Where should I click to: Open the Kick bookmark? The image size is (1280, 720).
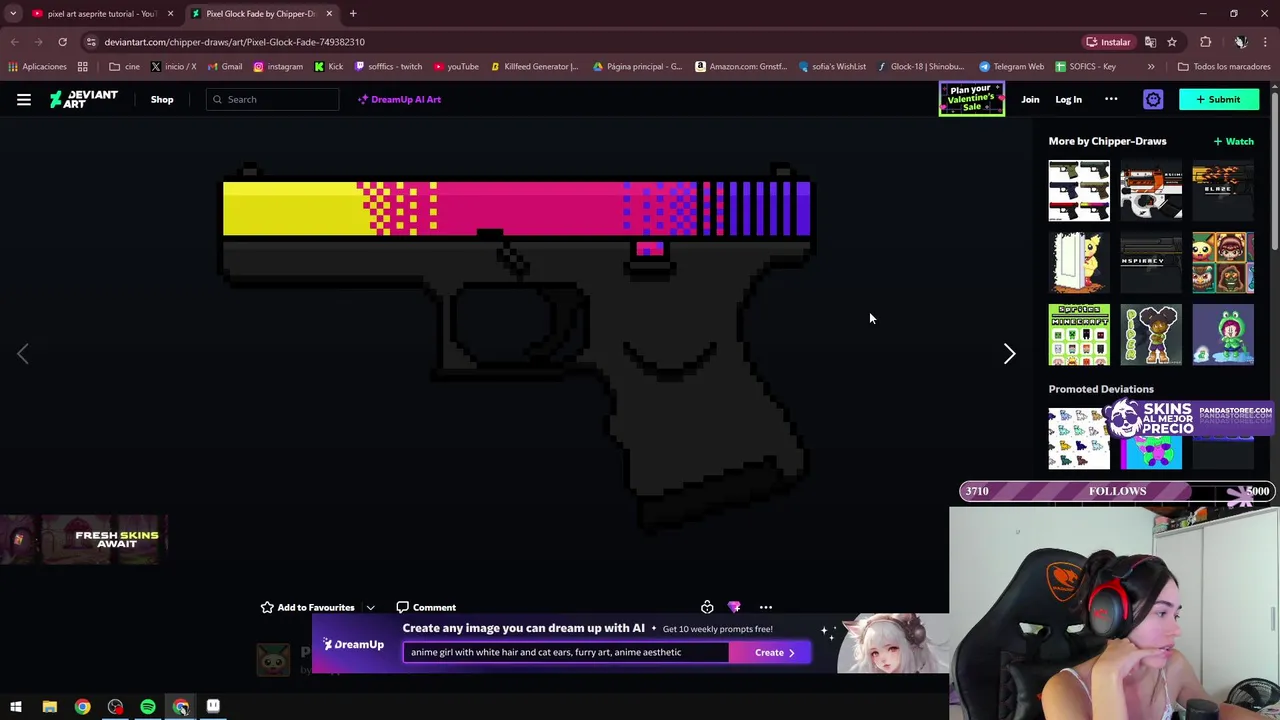coord(328,67)
